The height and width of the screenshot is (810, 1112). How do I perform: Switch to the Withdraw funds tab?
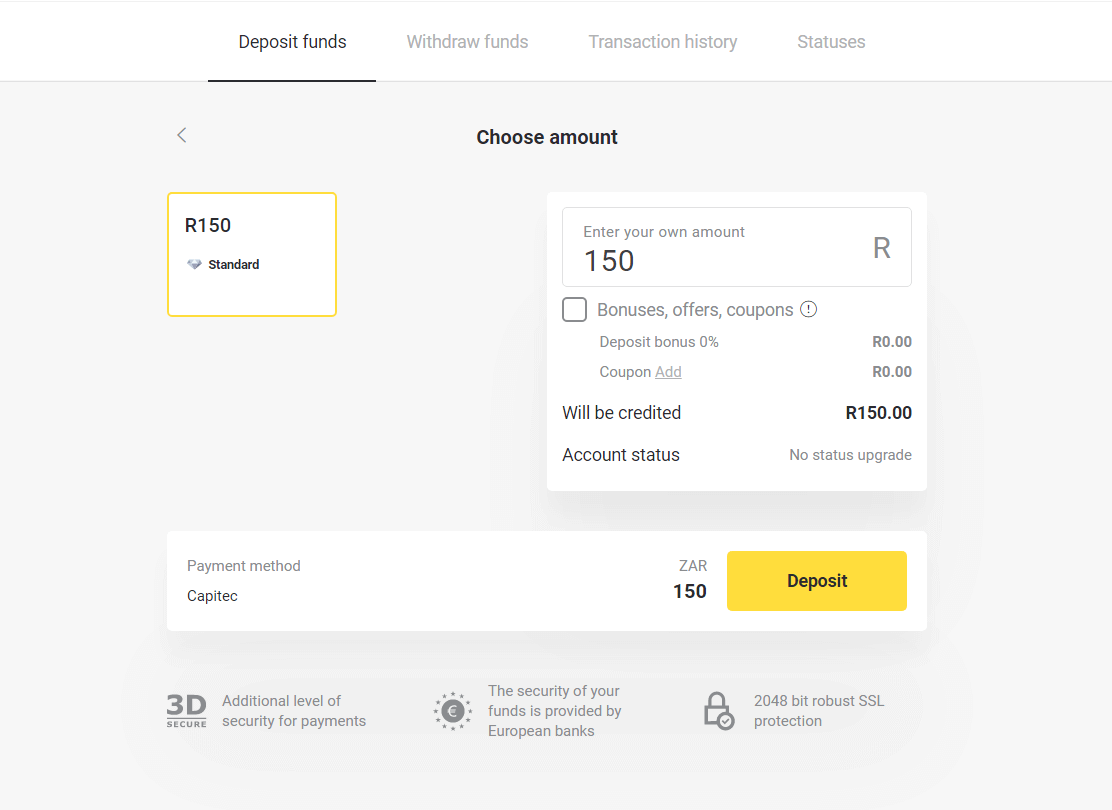(467, 42)
